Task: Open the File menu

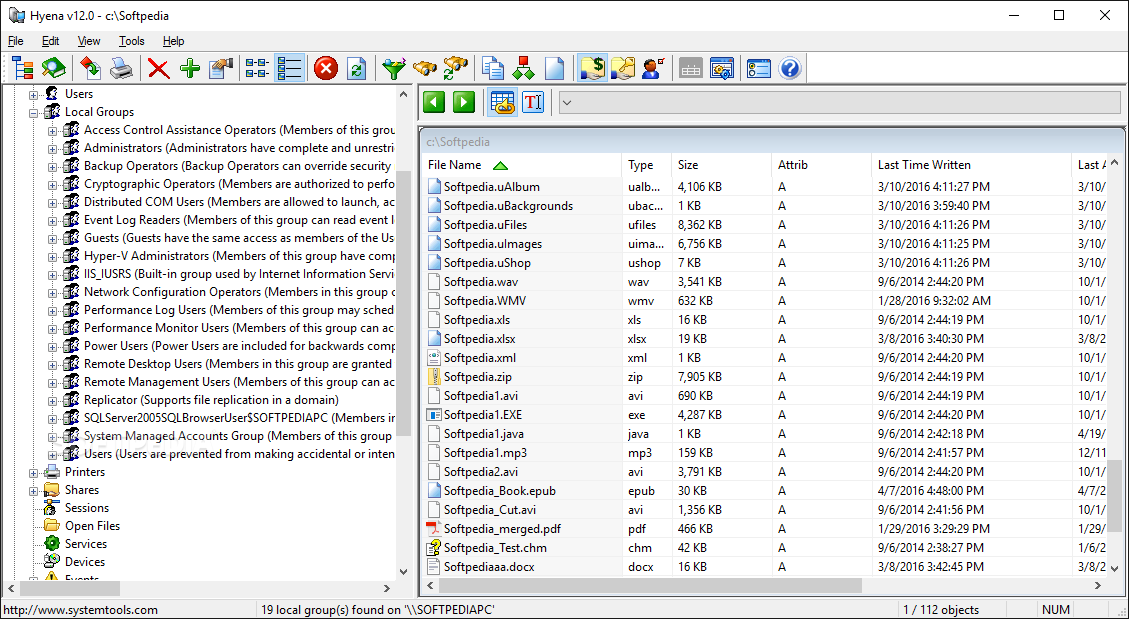Action: click(15, 41)
